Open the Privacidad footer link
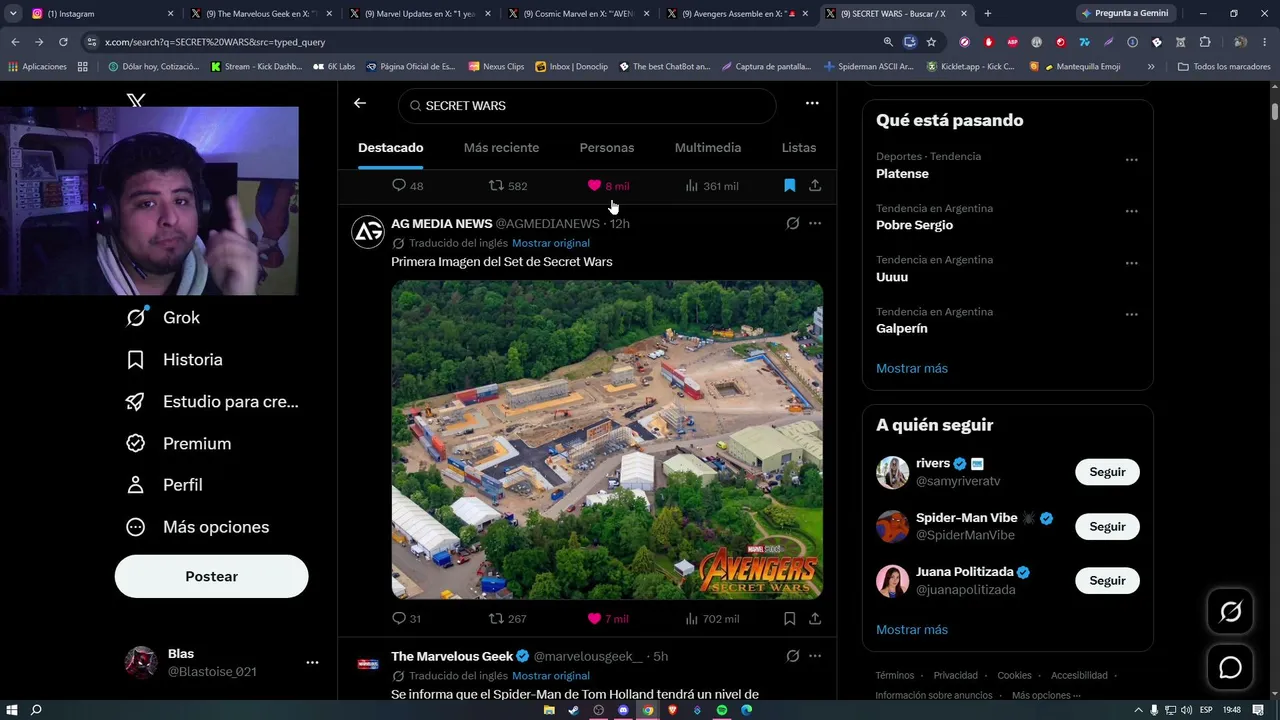 (956, 676)
